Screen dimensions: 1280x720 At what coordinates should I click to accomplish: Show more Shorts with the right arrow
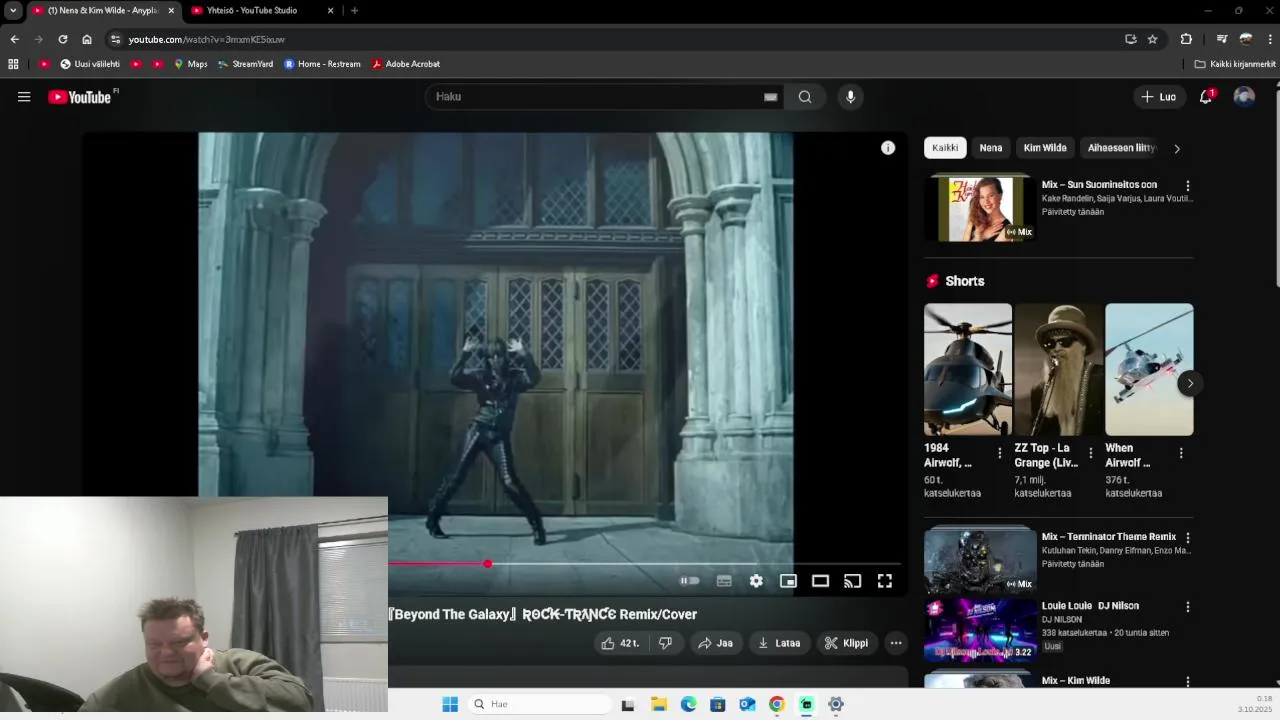coord(1189,383)
